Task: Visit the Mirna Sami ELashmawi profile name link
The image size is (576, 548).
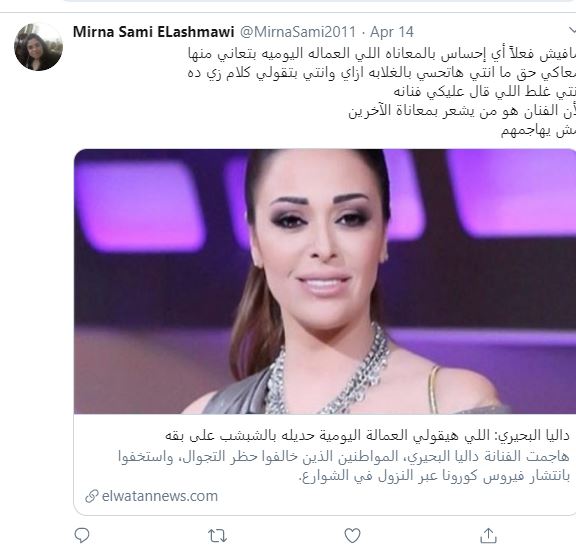Action: (x=153, y=32)
